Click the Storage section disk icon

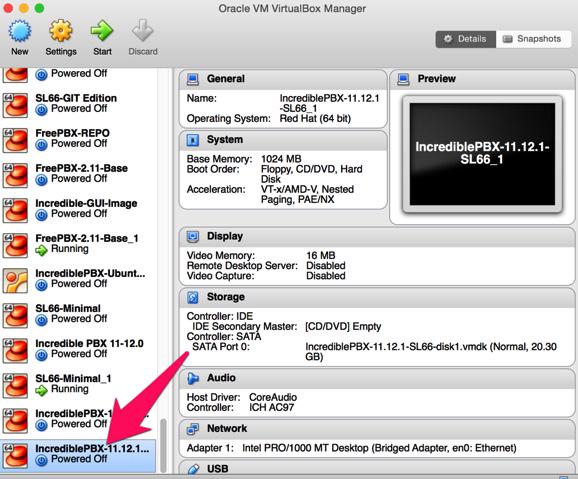pos(192,297)
